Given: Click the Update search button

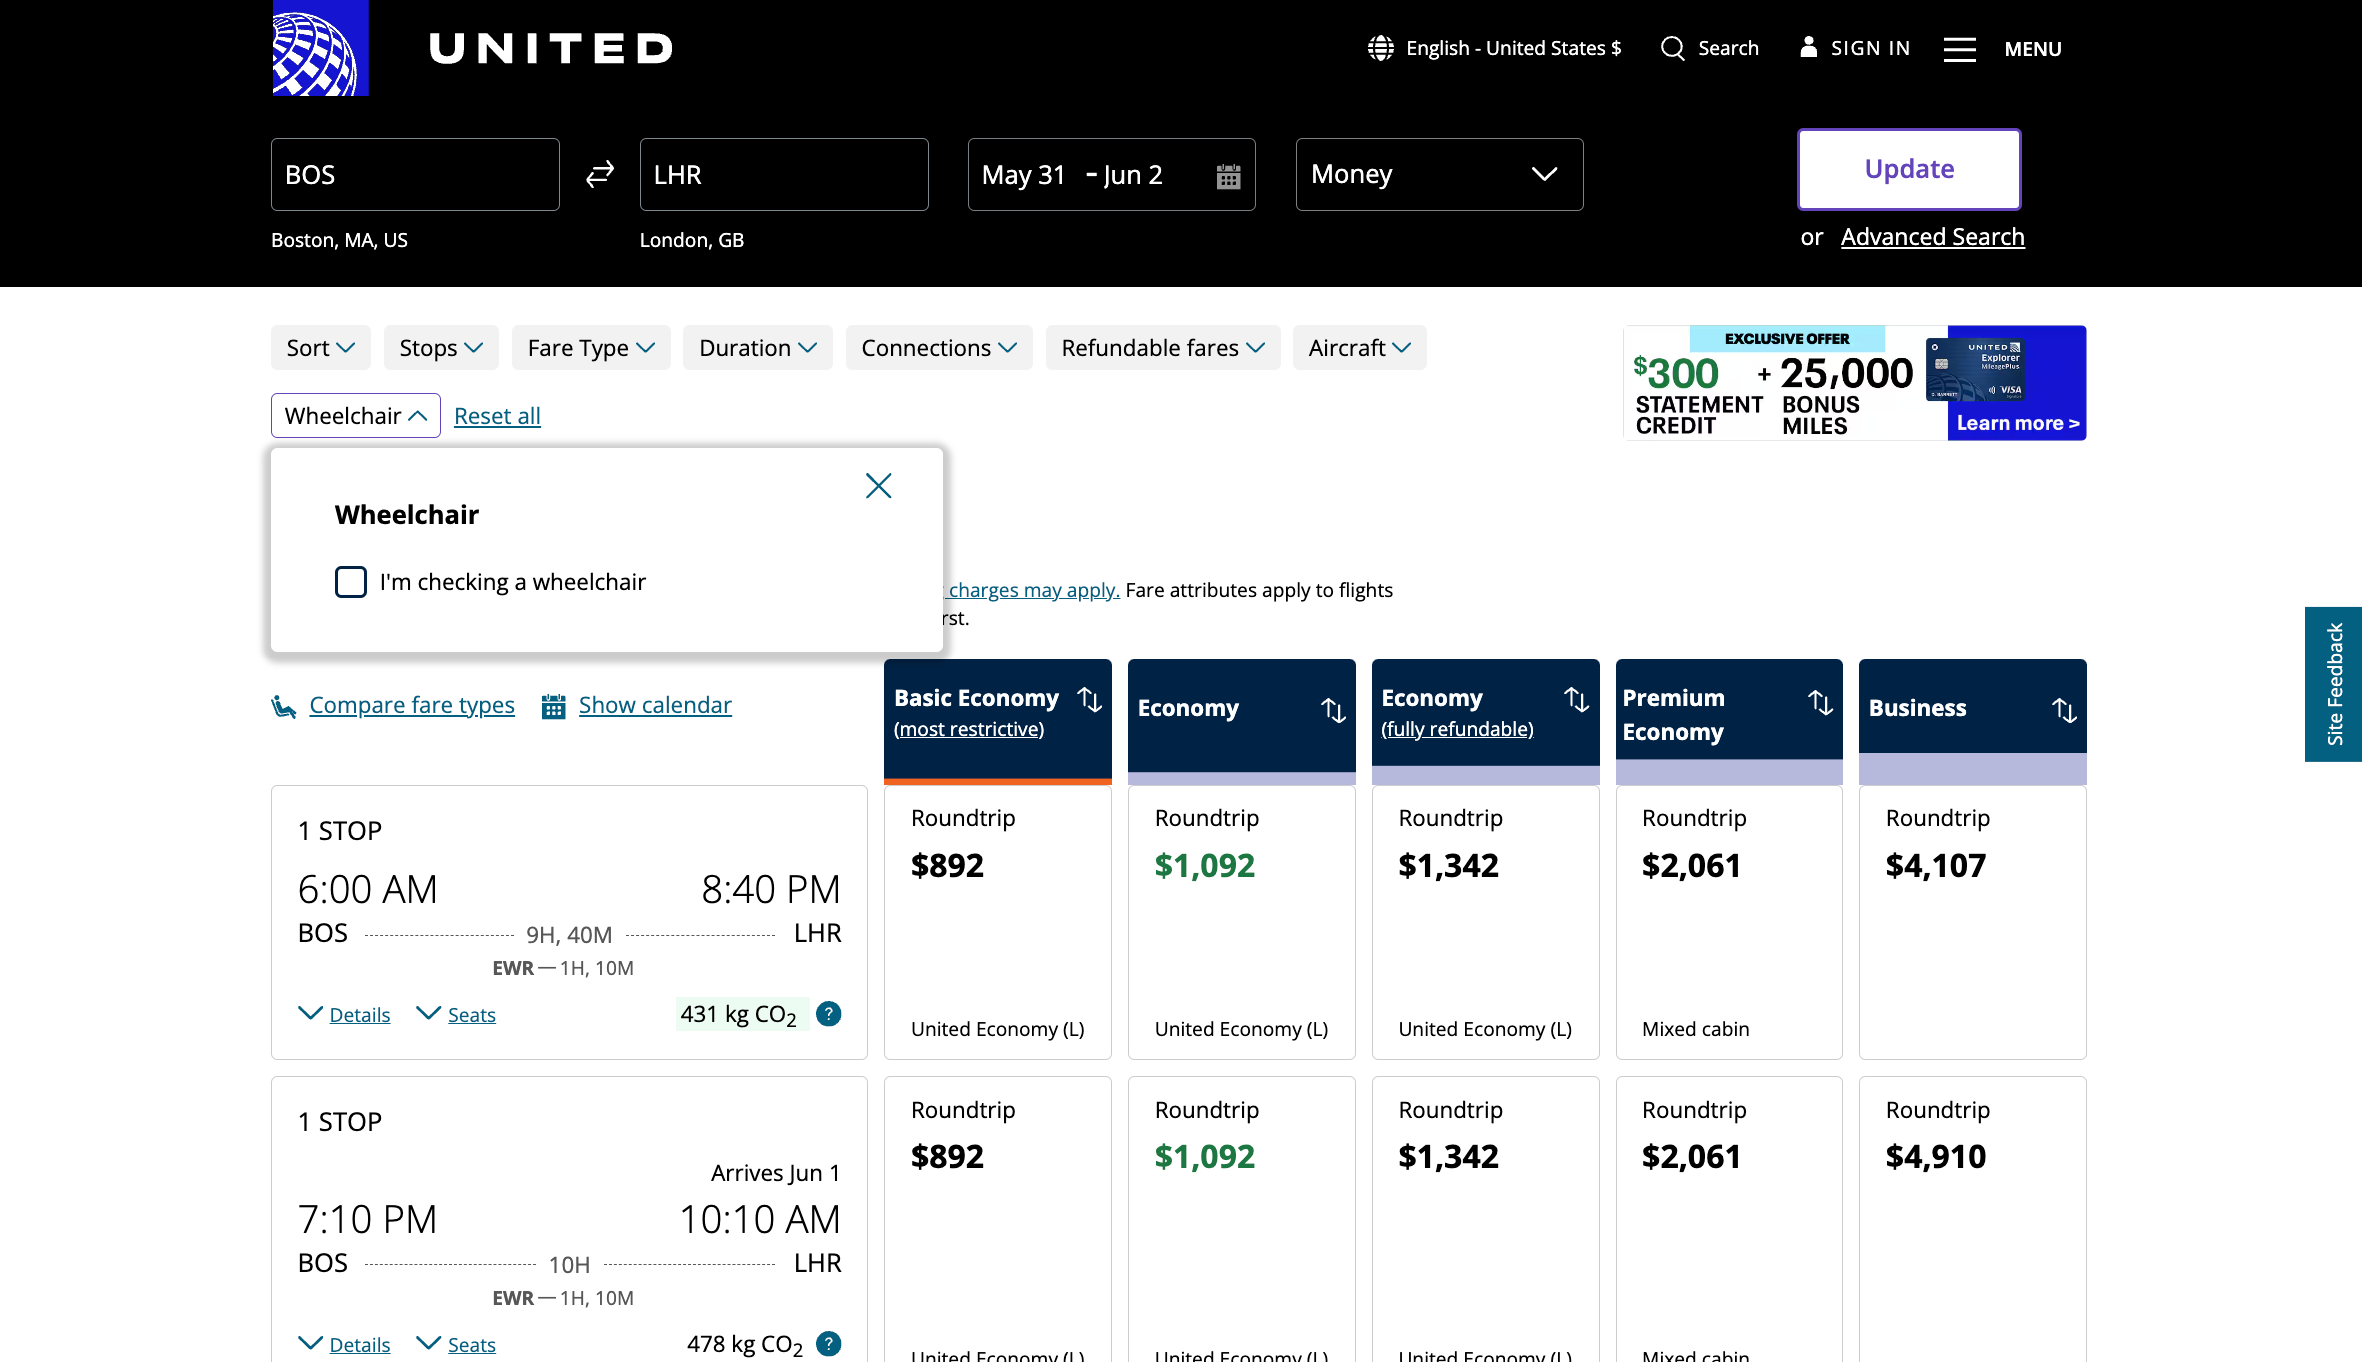Looking at the screenshot, I should point(1908,169).
